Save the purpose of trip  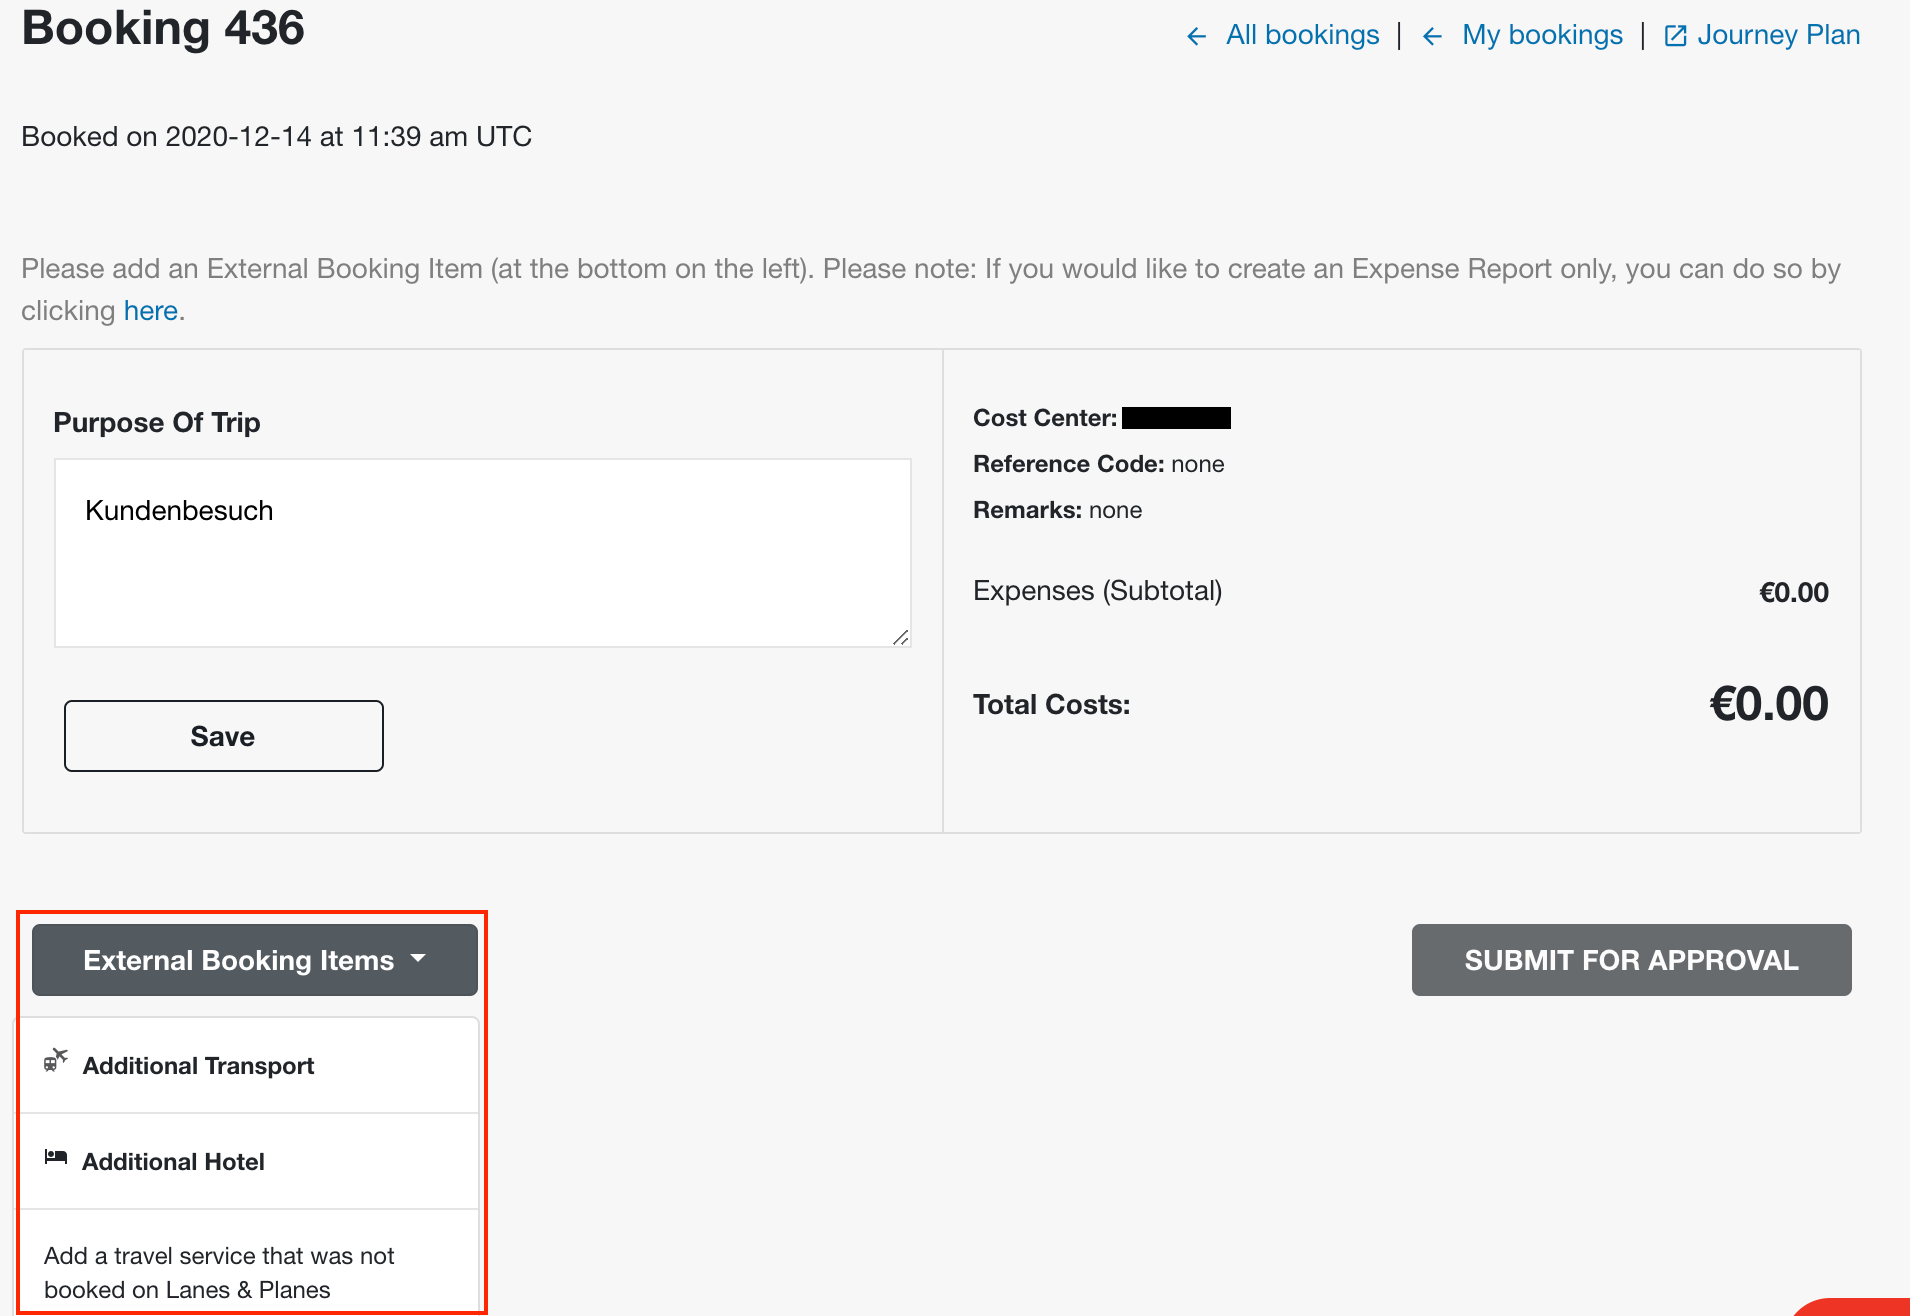223,736
